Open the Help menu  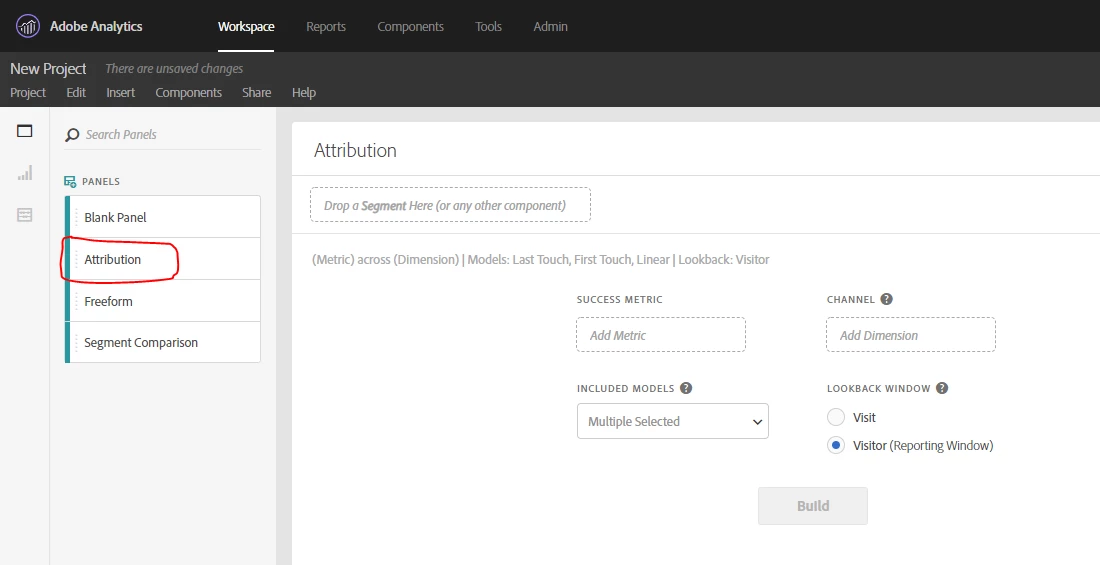click(304, 93)
